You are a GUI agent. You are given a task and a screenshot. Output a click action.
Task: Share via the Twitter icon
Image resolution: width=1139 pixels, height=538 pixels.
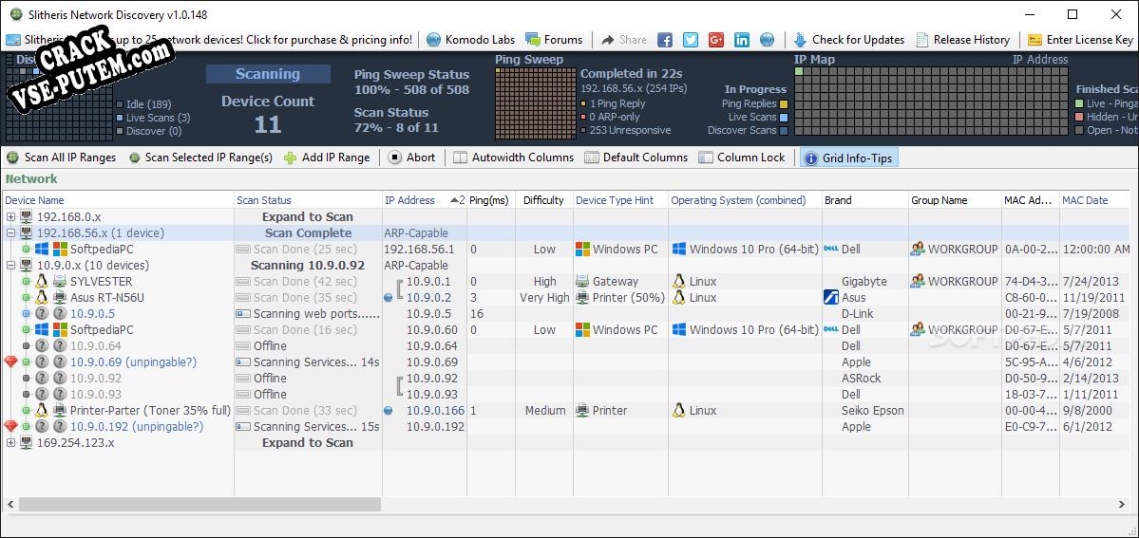pos(690,40)
